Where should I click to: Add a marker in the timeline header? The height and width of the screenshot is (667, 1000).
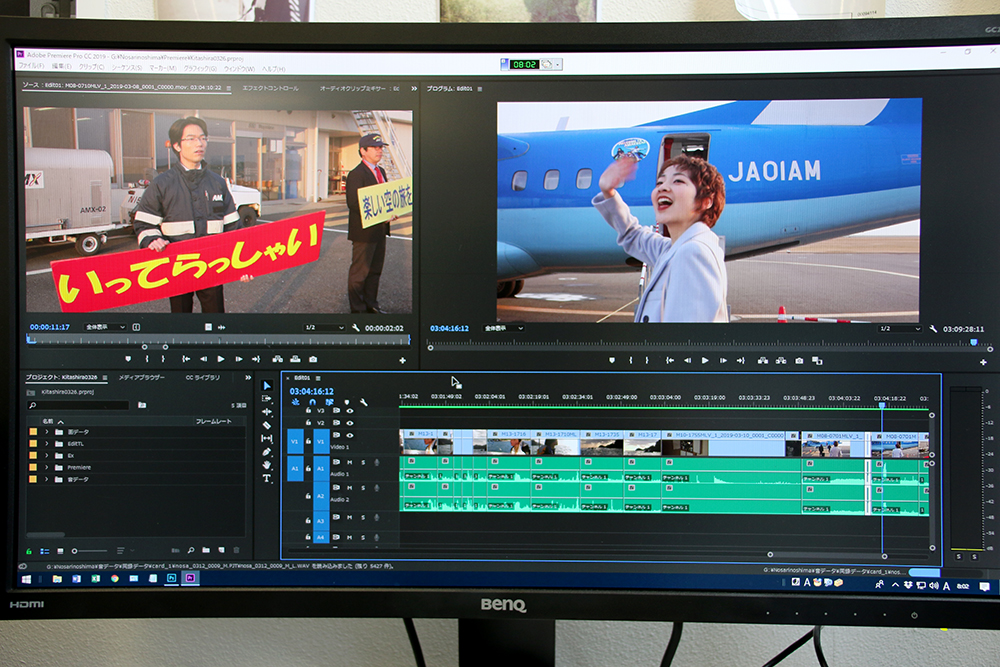click(347, 402)
